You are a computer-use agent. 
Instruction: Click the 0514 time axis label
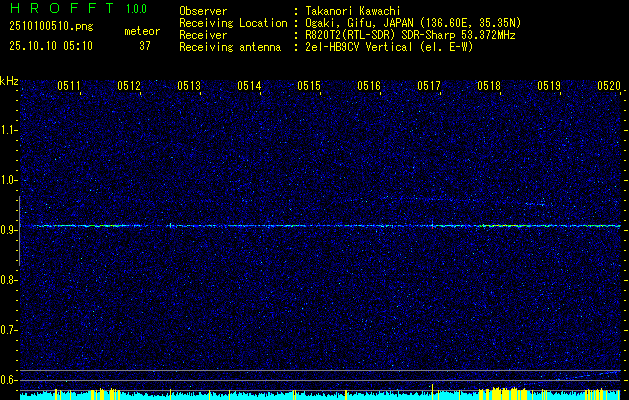click(x=249, y=86)
